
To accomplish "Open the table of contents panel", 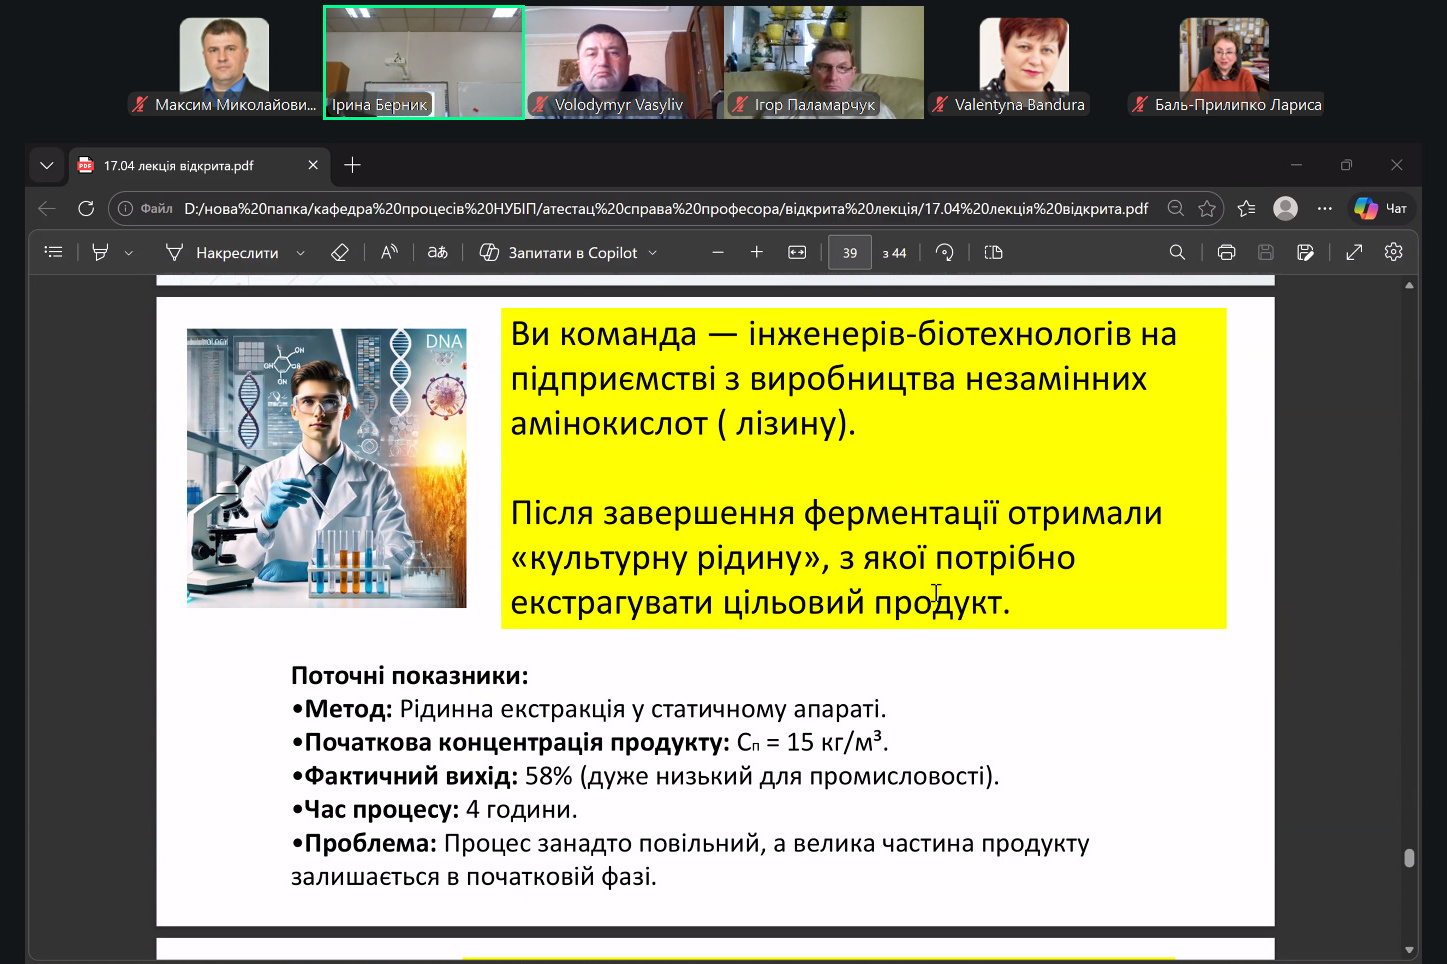I will [54, 253].
